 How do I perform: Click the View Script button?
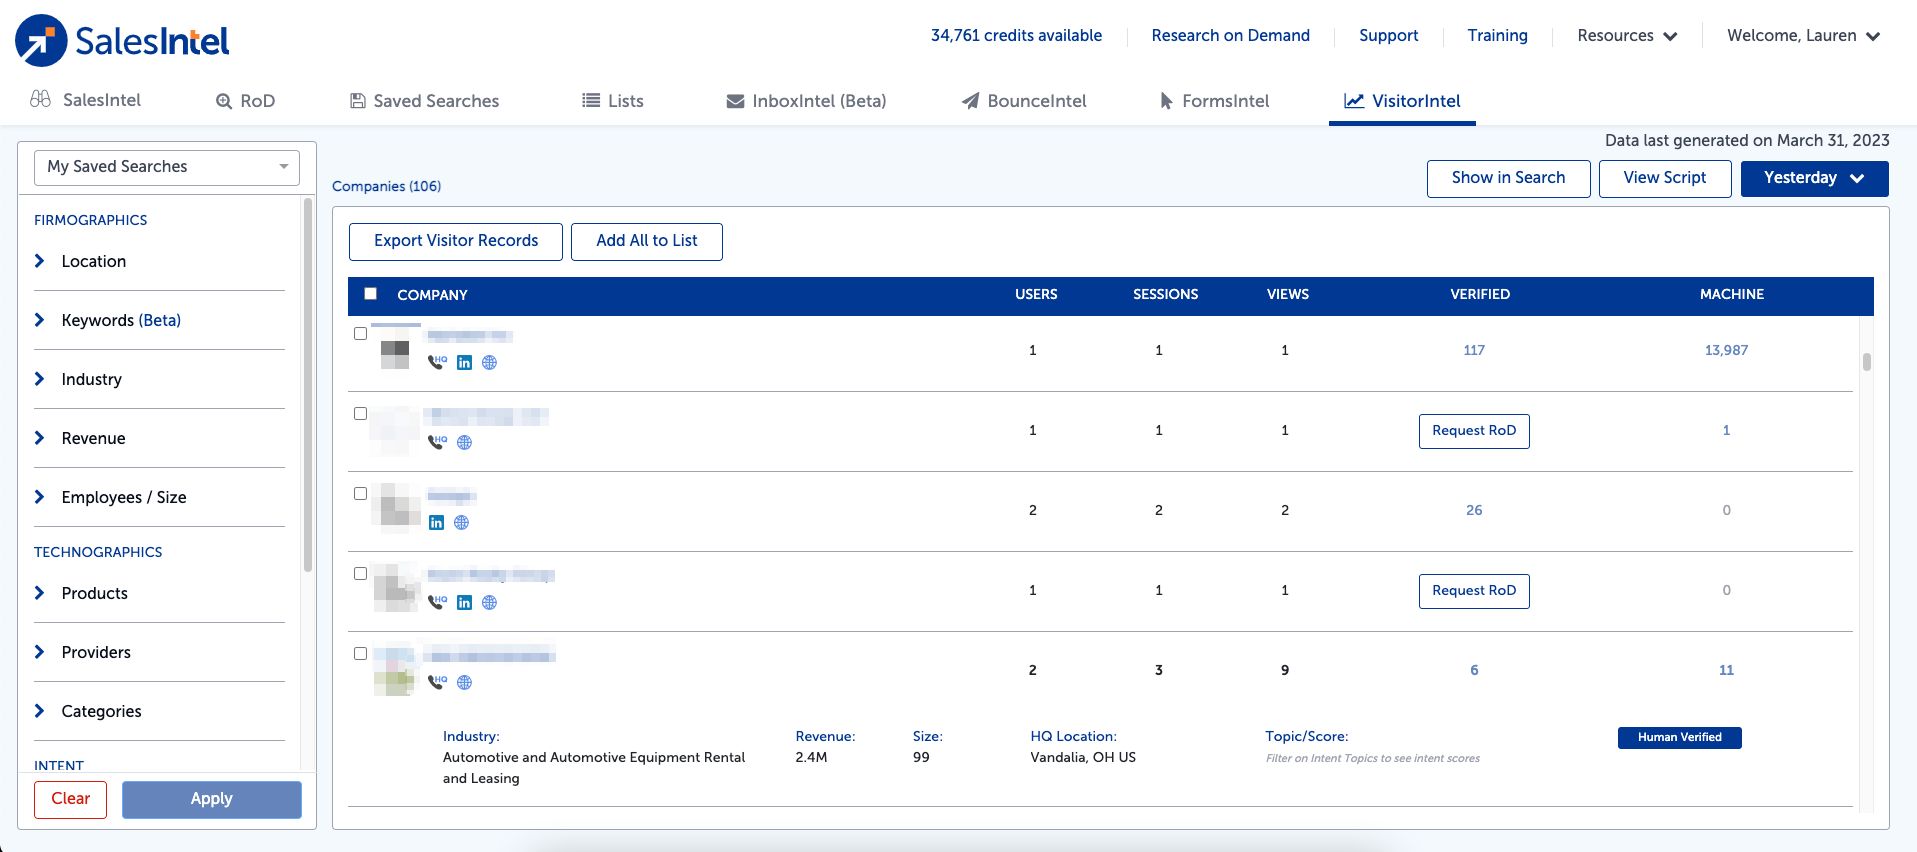click(1665, 178)
